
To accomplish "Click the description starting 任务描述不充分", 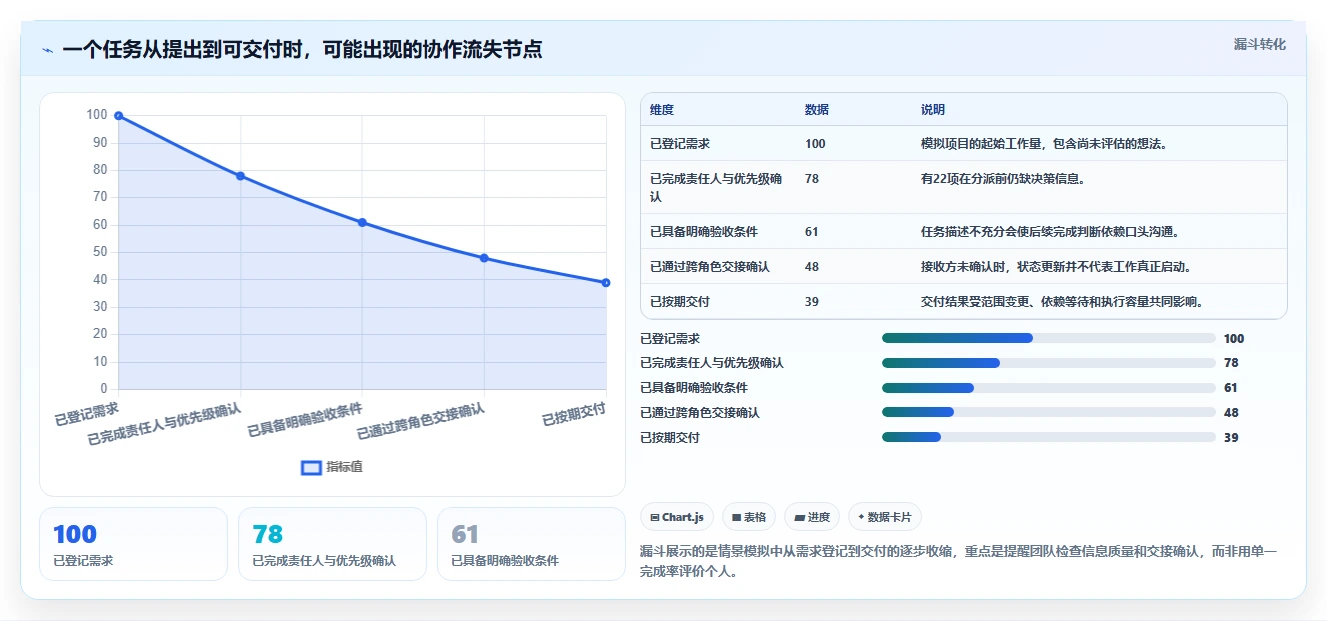I will click(x=1051, y=232).
